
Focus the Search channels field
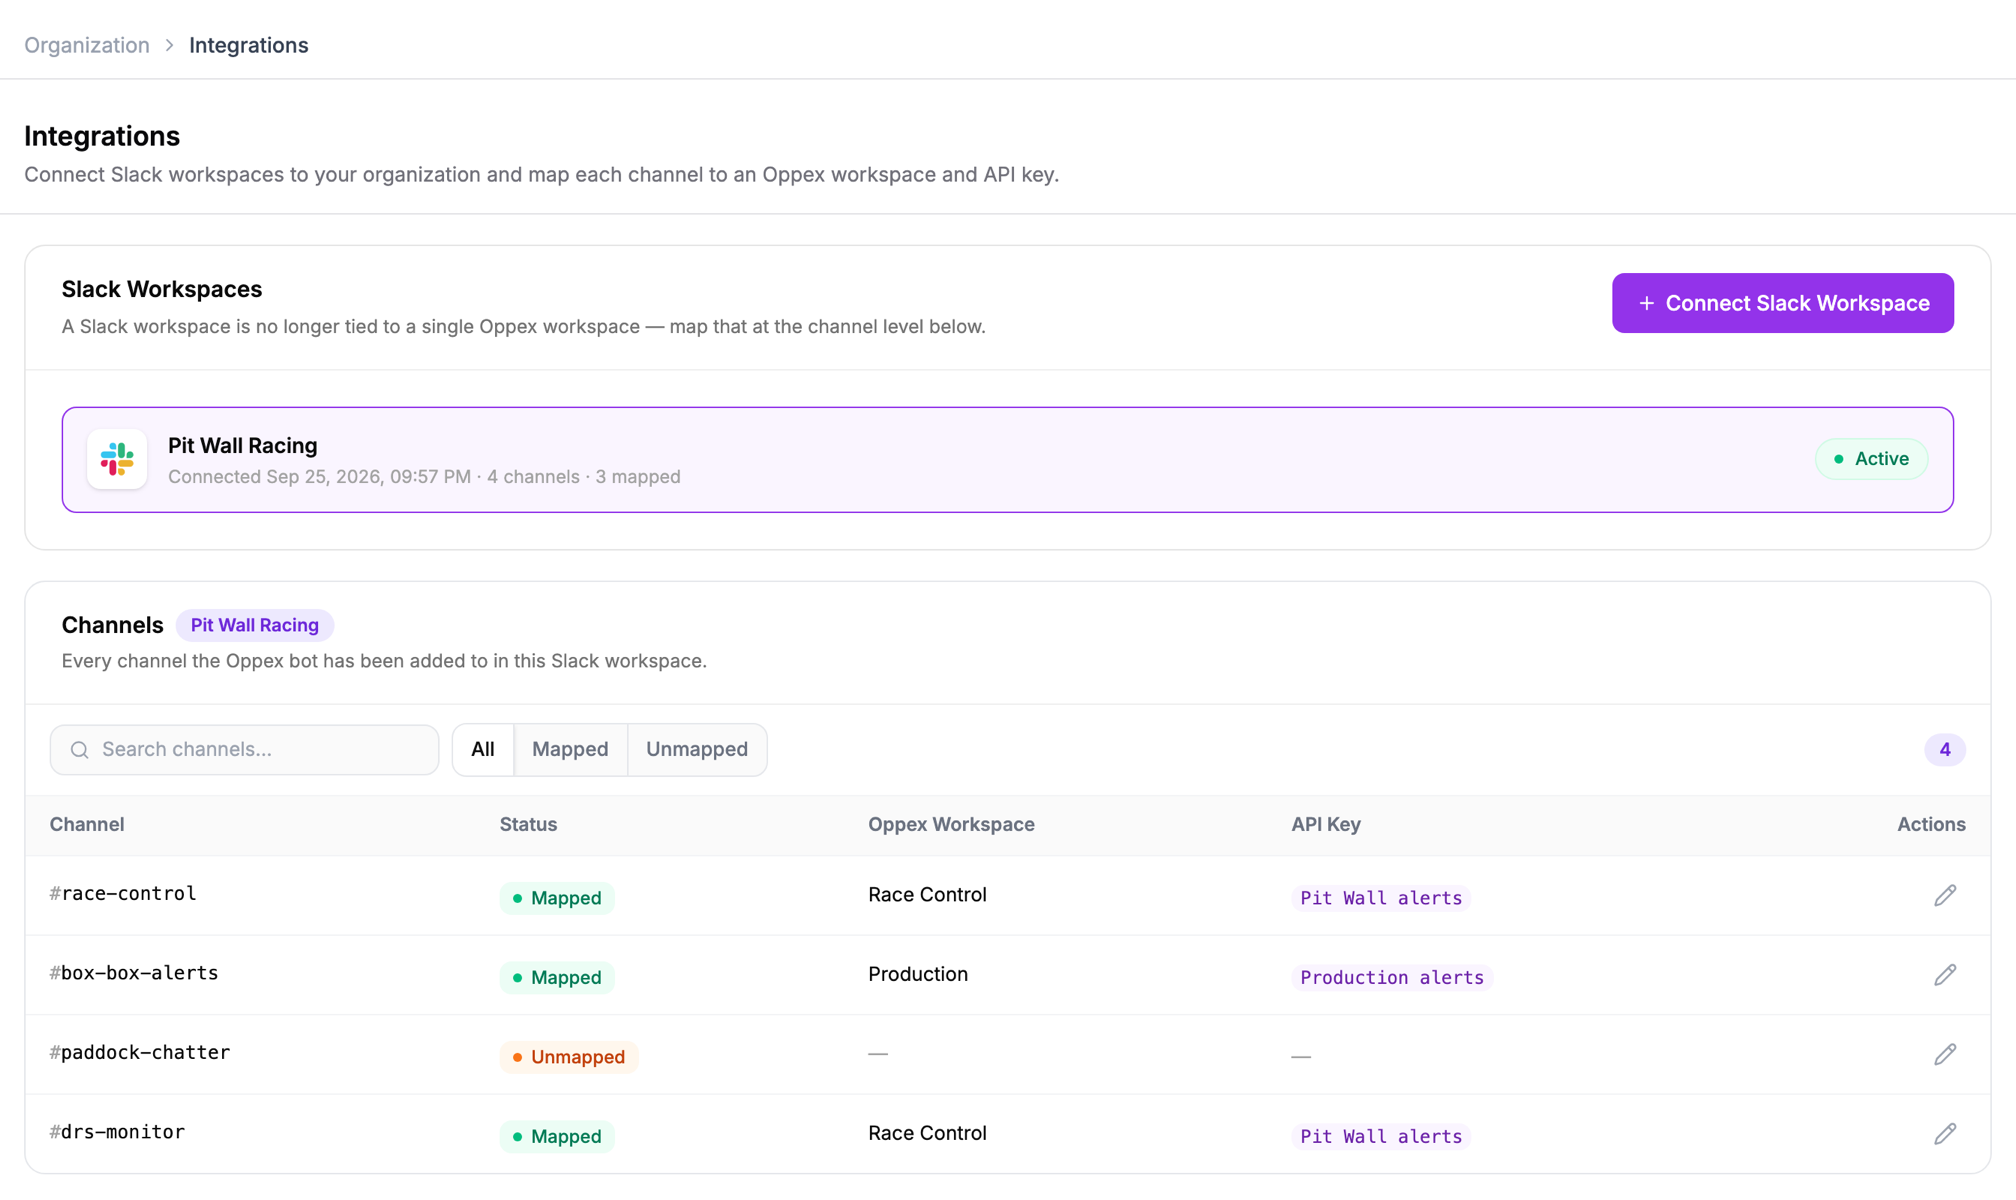(x=244, y=750)
